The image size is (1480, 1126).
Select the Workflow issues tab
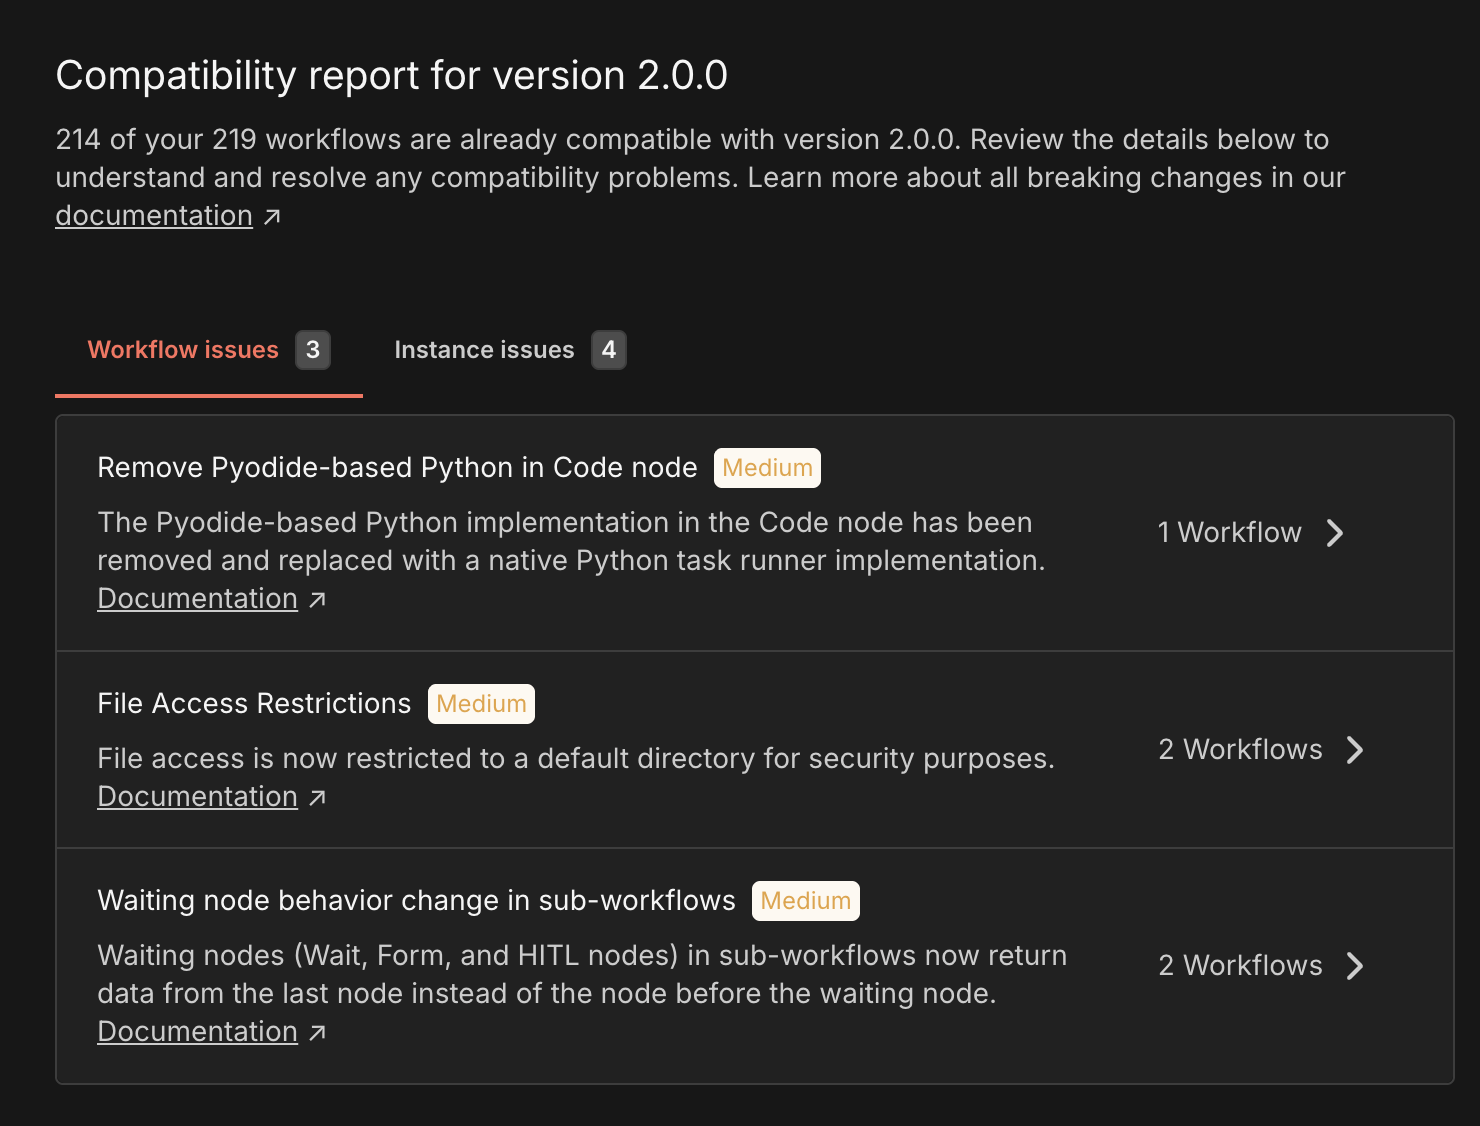[x=183, y=350]
